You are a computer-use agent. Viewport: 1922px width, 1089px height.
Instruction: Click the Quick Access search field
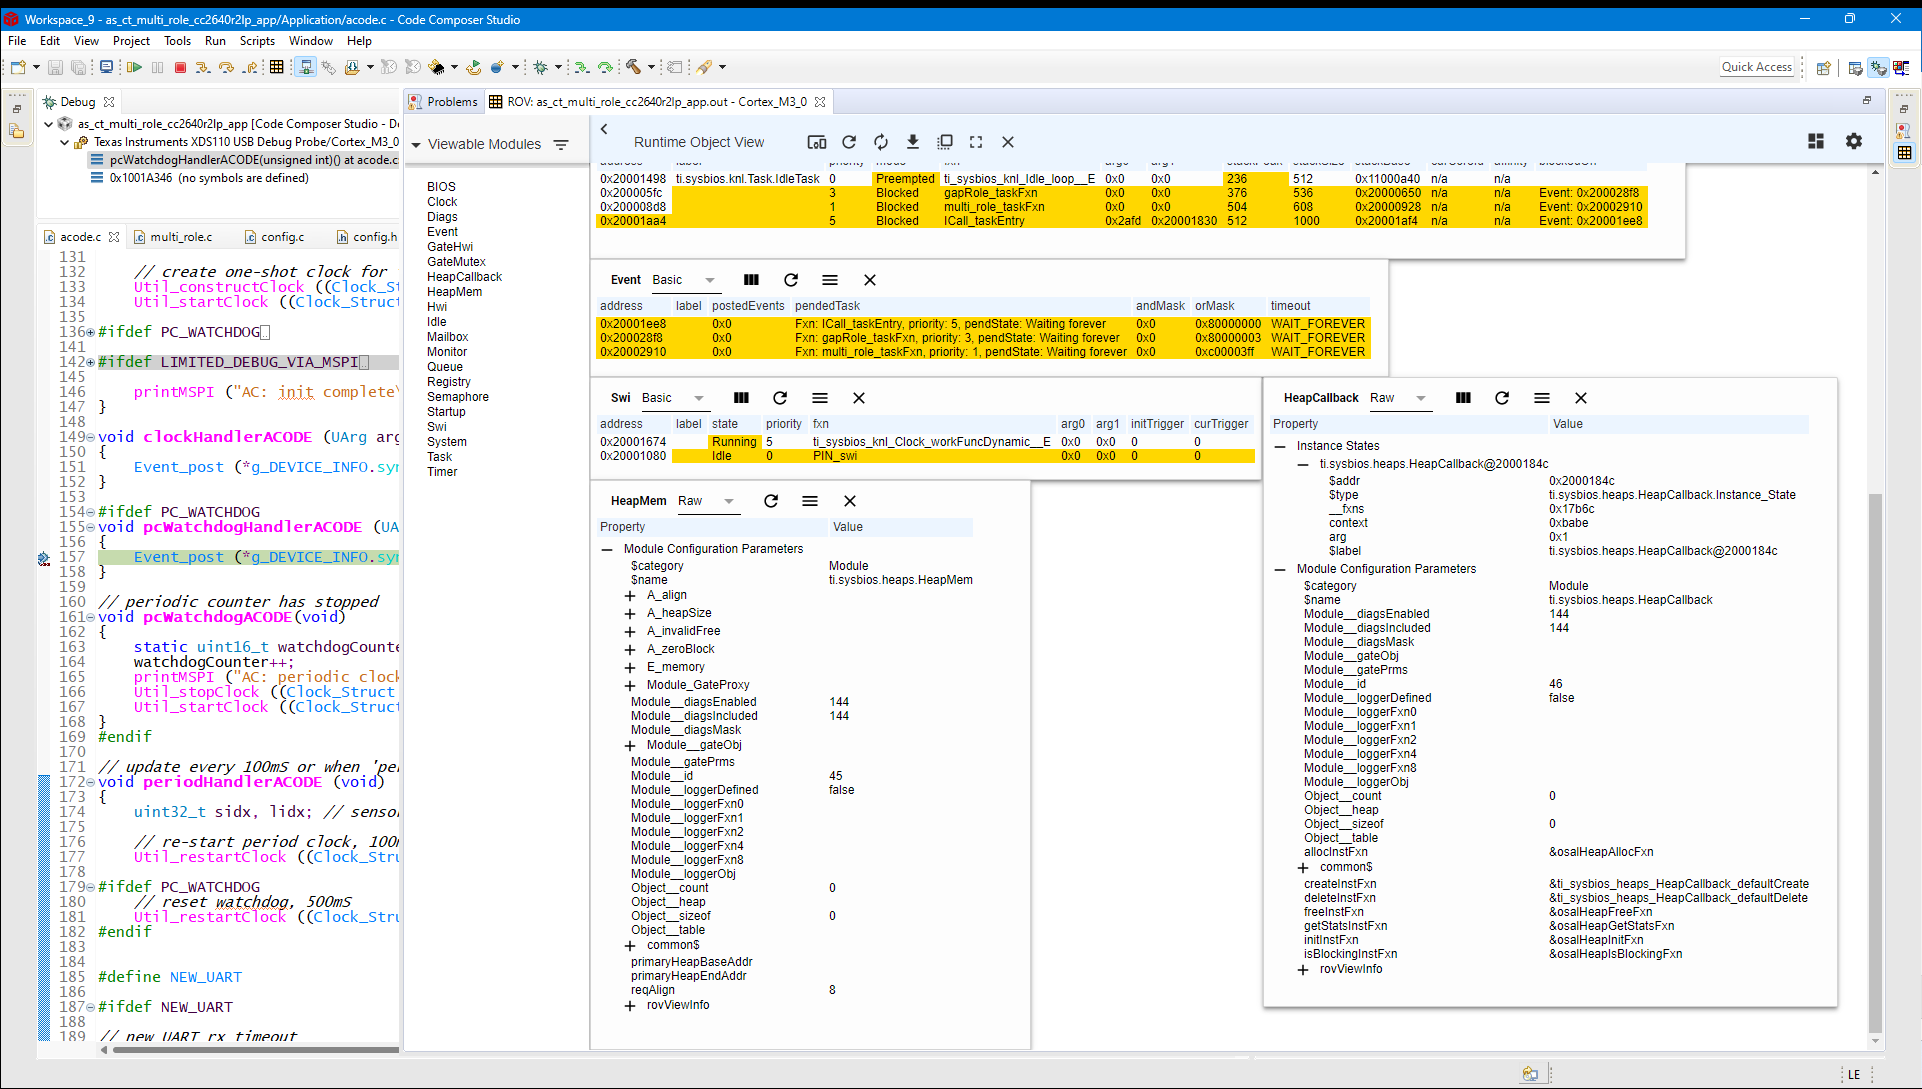click(1757, 67)
